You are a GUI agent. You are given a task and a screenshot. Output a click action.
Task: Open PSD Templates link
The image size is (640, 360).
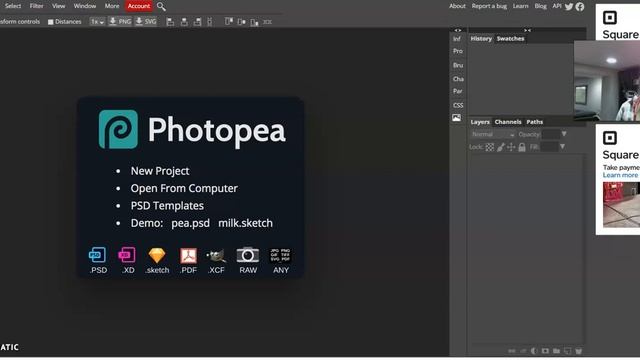pos(167,206)
